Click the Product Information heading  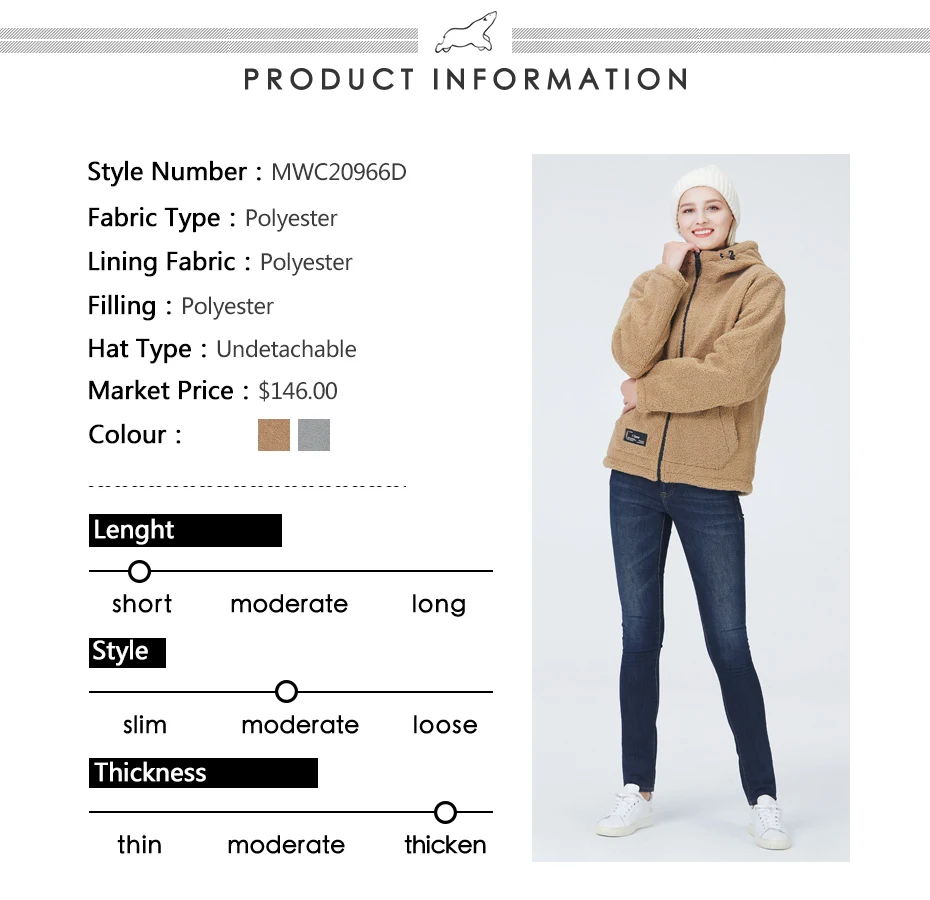click(466, 79)
